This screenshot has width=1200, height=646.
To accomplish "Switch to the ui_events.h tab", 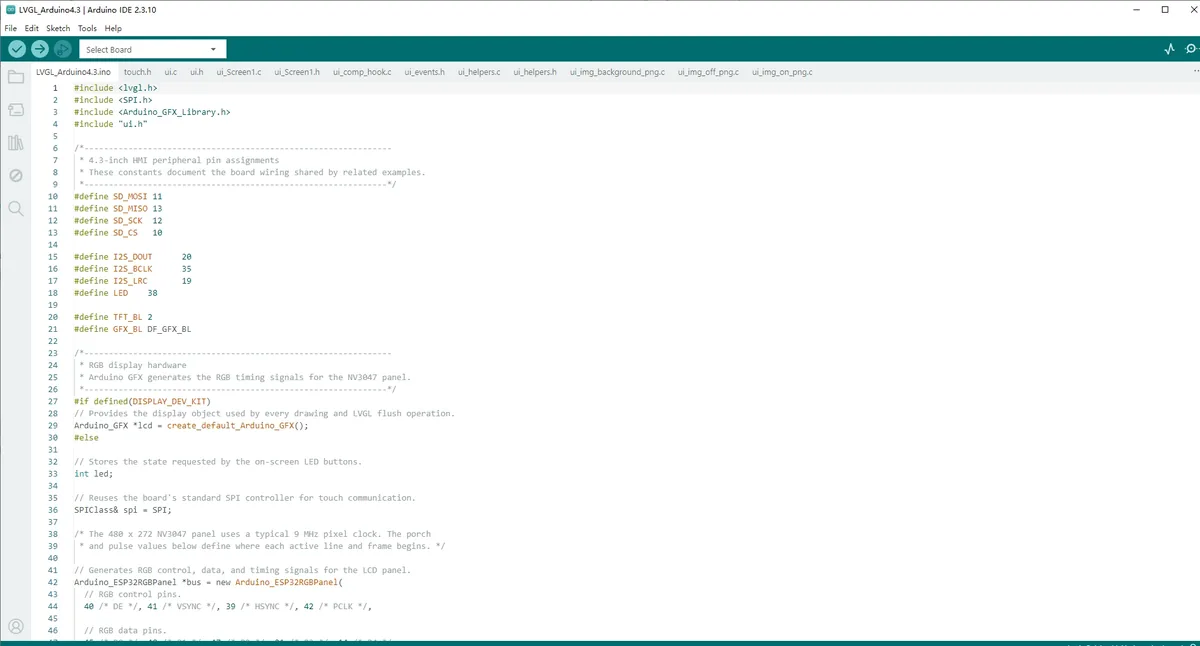I will click(x=425, y=72).
